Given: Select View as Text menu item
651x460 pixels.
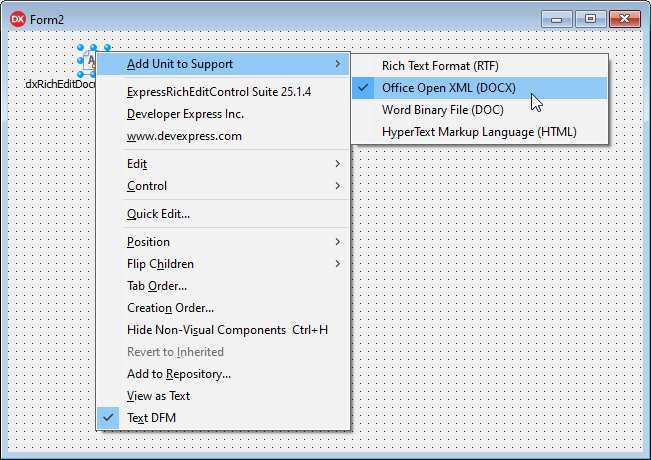Looking at the screenshot, I should (x=223, y=396).
